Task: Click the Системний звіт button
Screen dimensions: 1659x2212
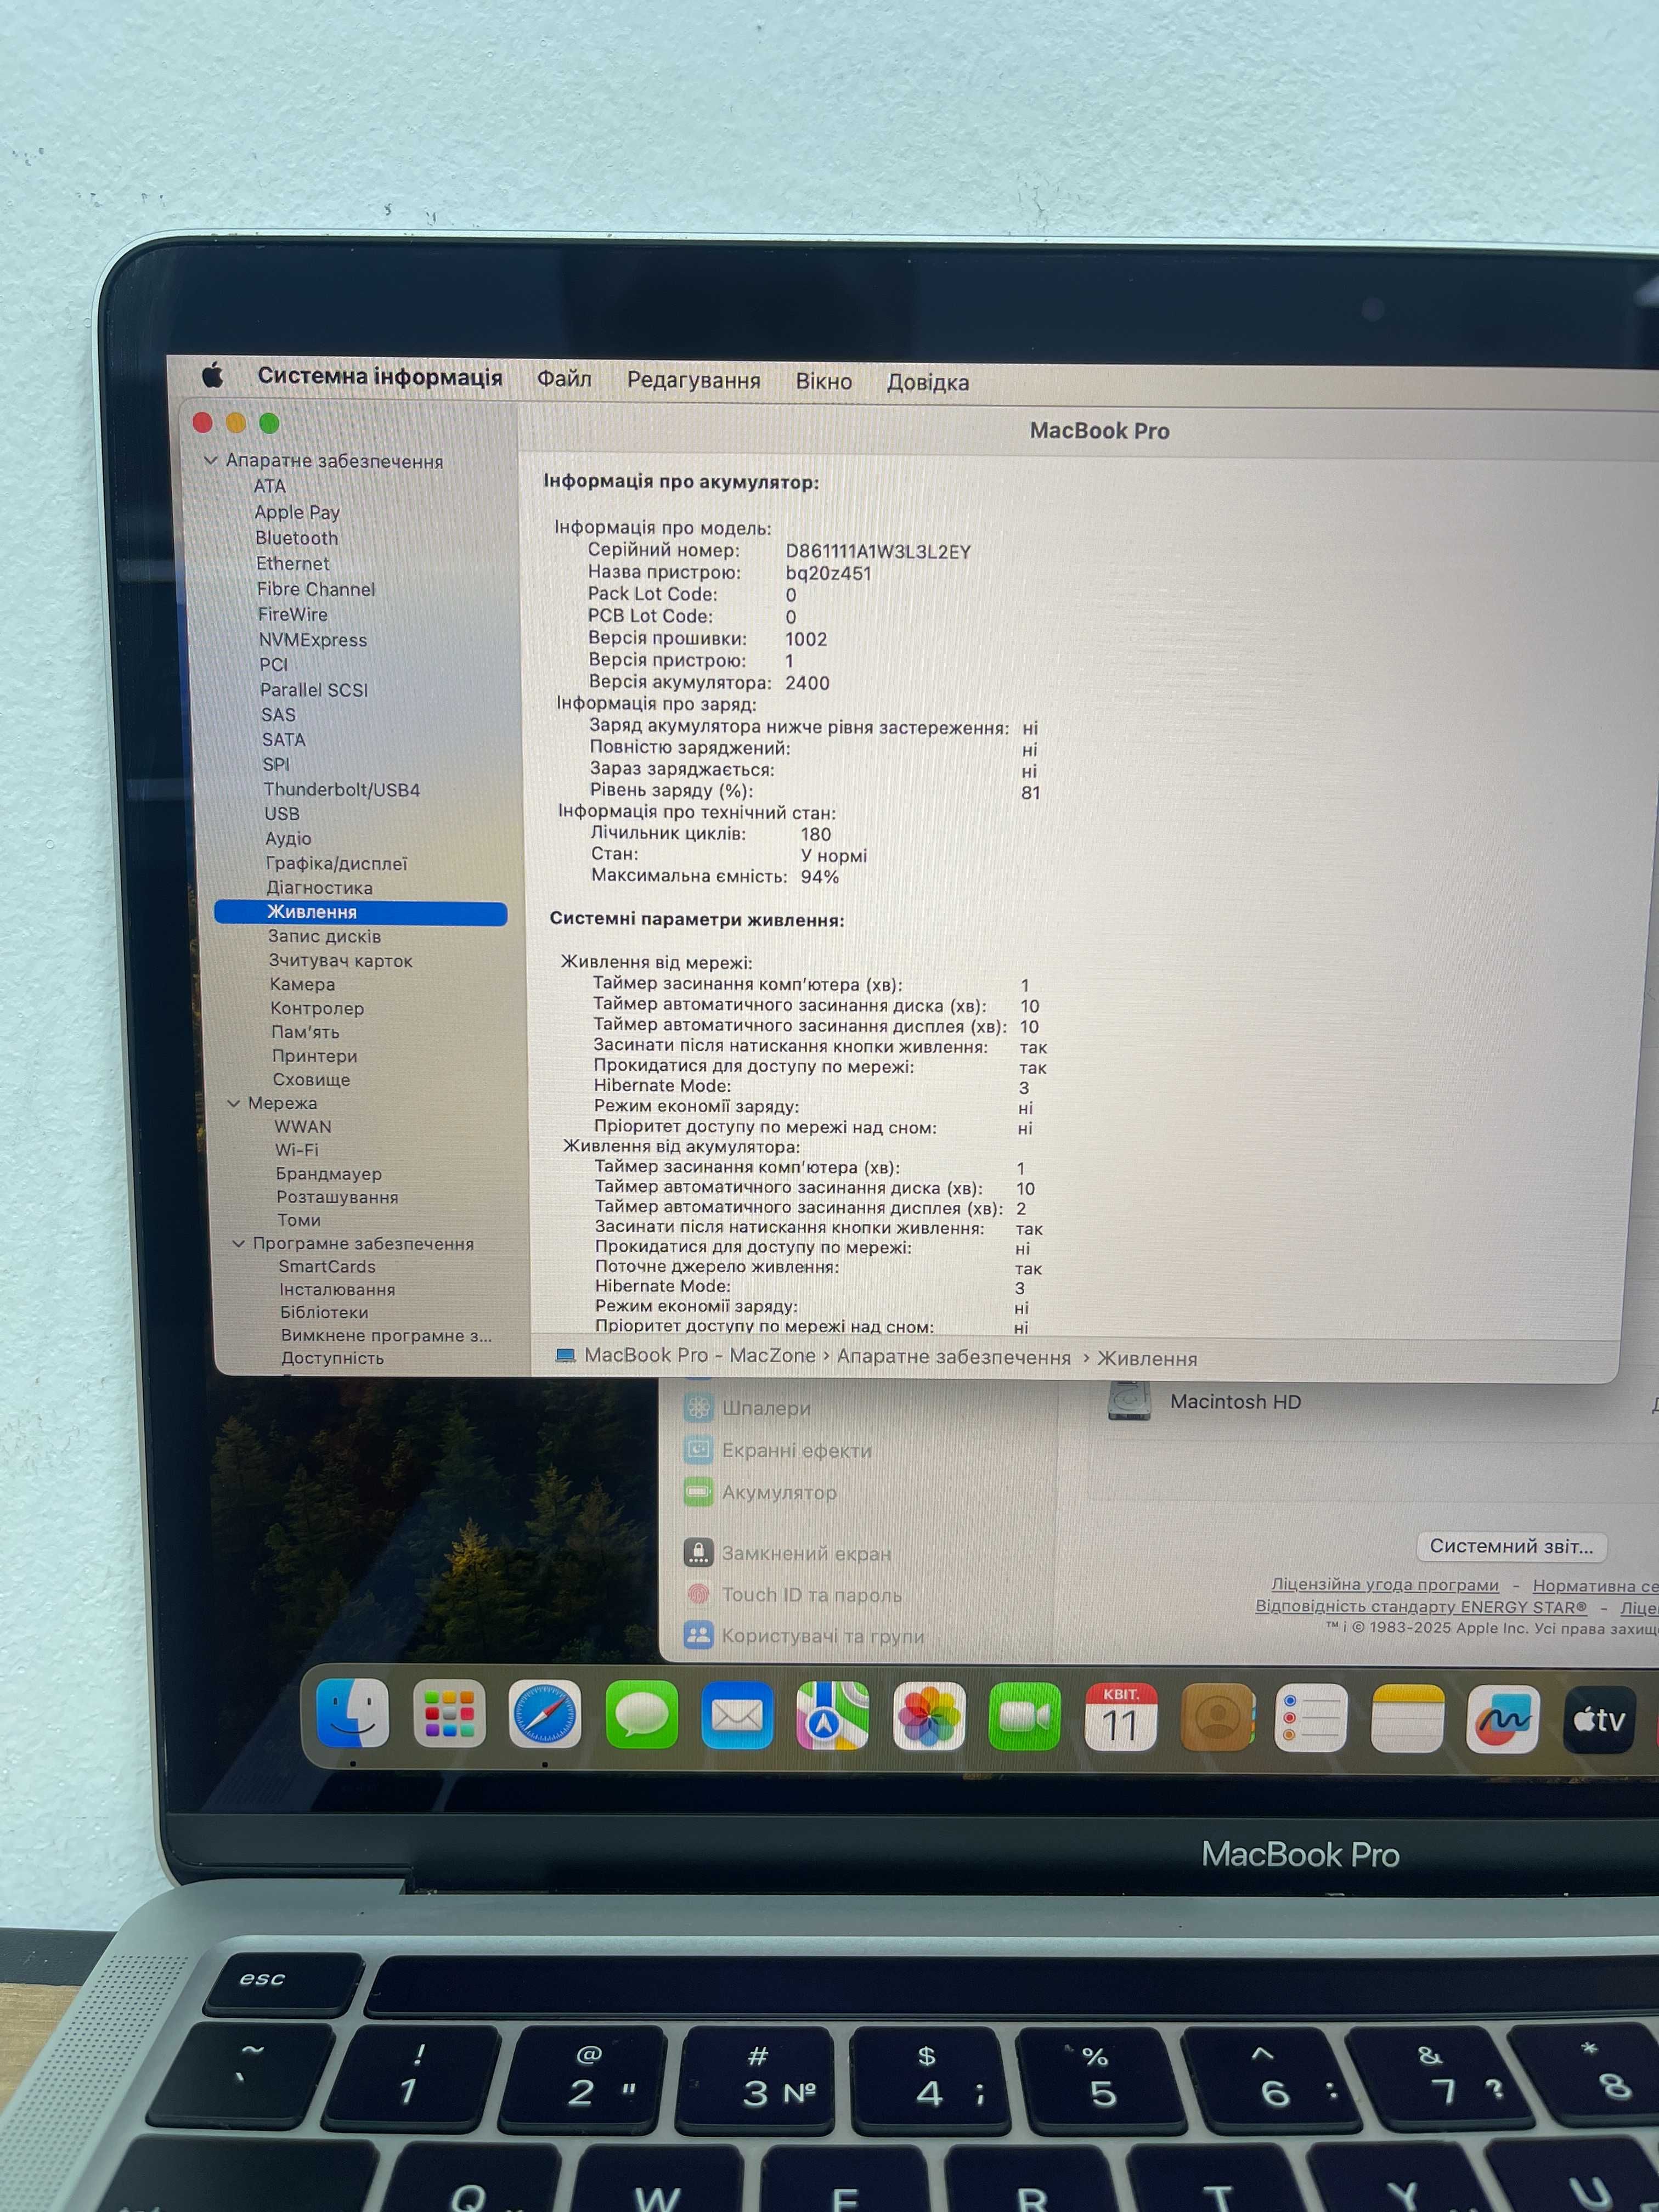Action: tap(1511, 1546)
